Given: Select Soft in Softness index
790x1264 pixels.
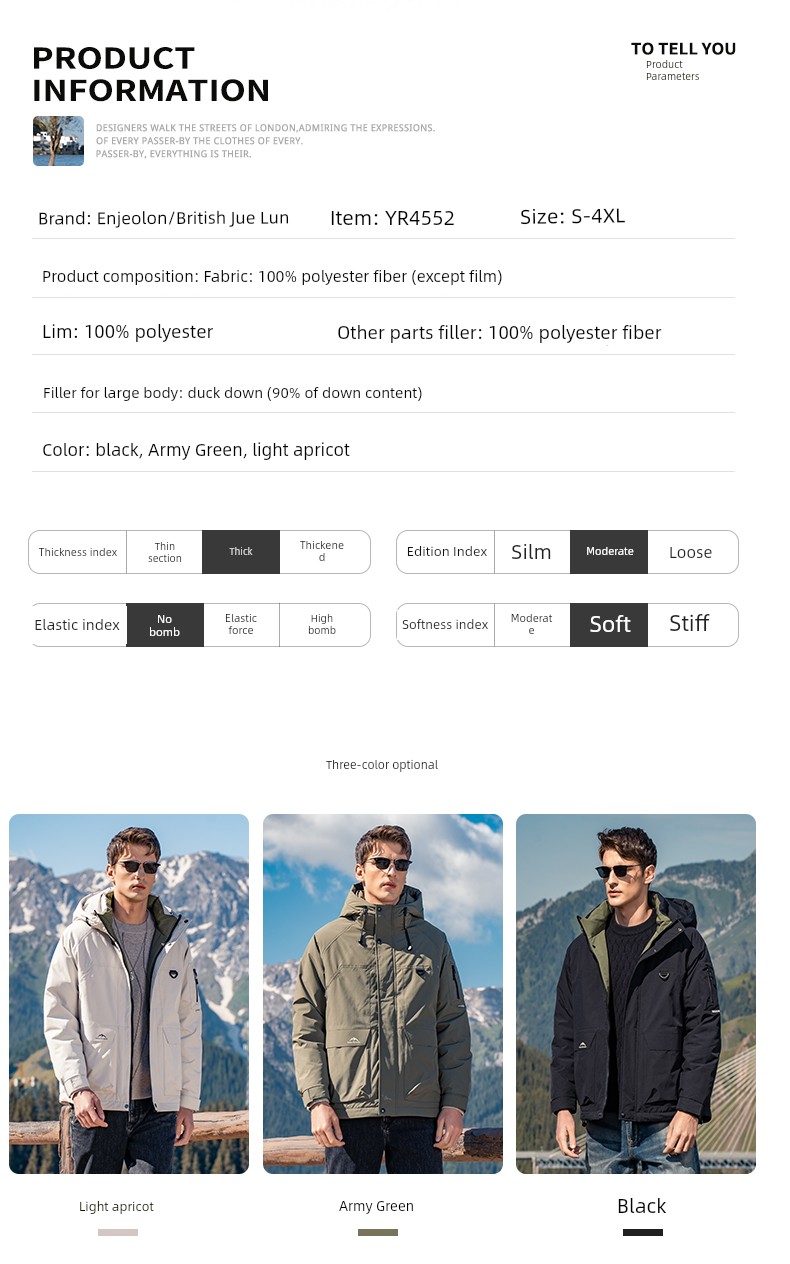Looking at the screenshot, I should (609, 625).
